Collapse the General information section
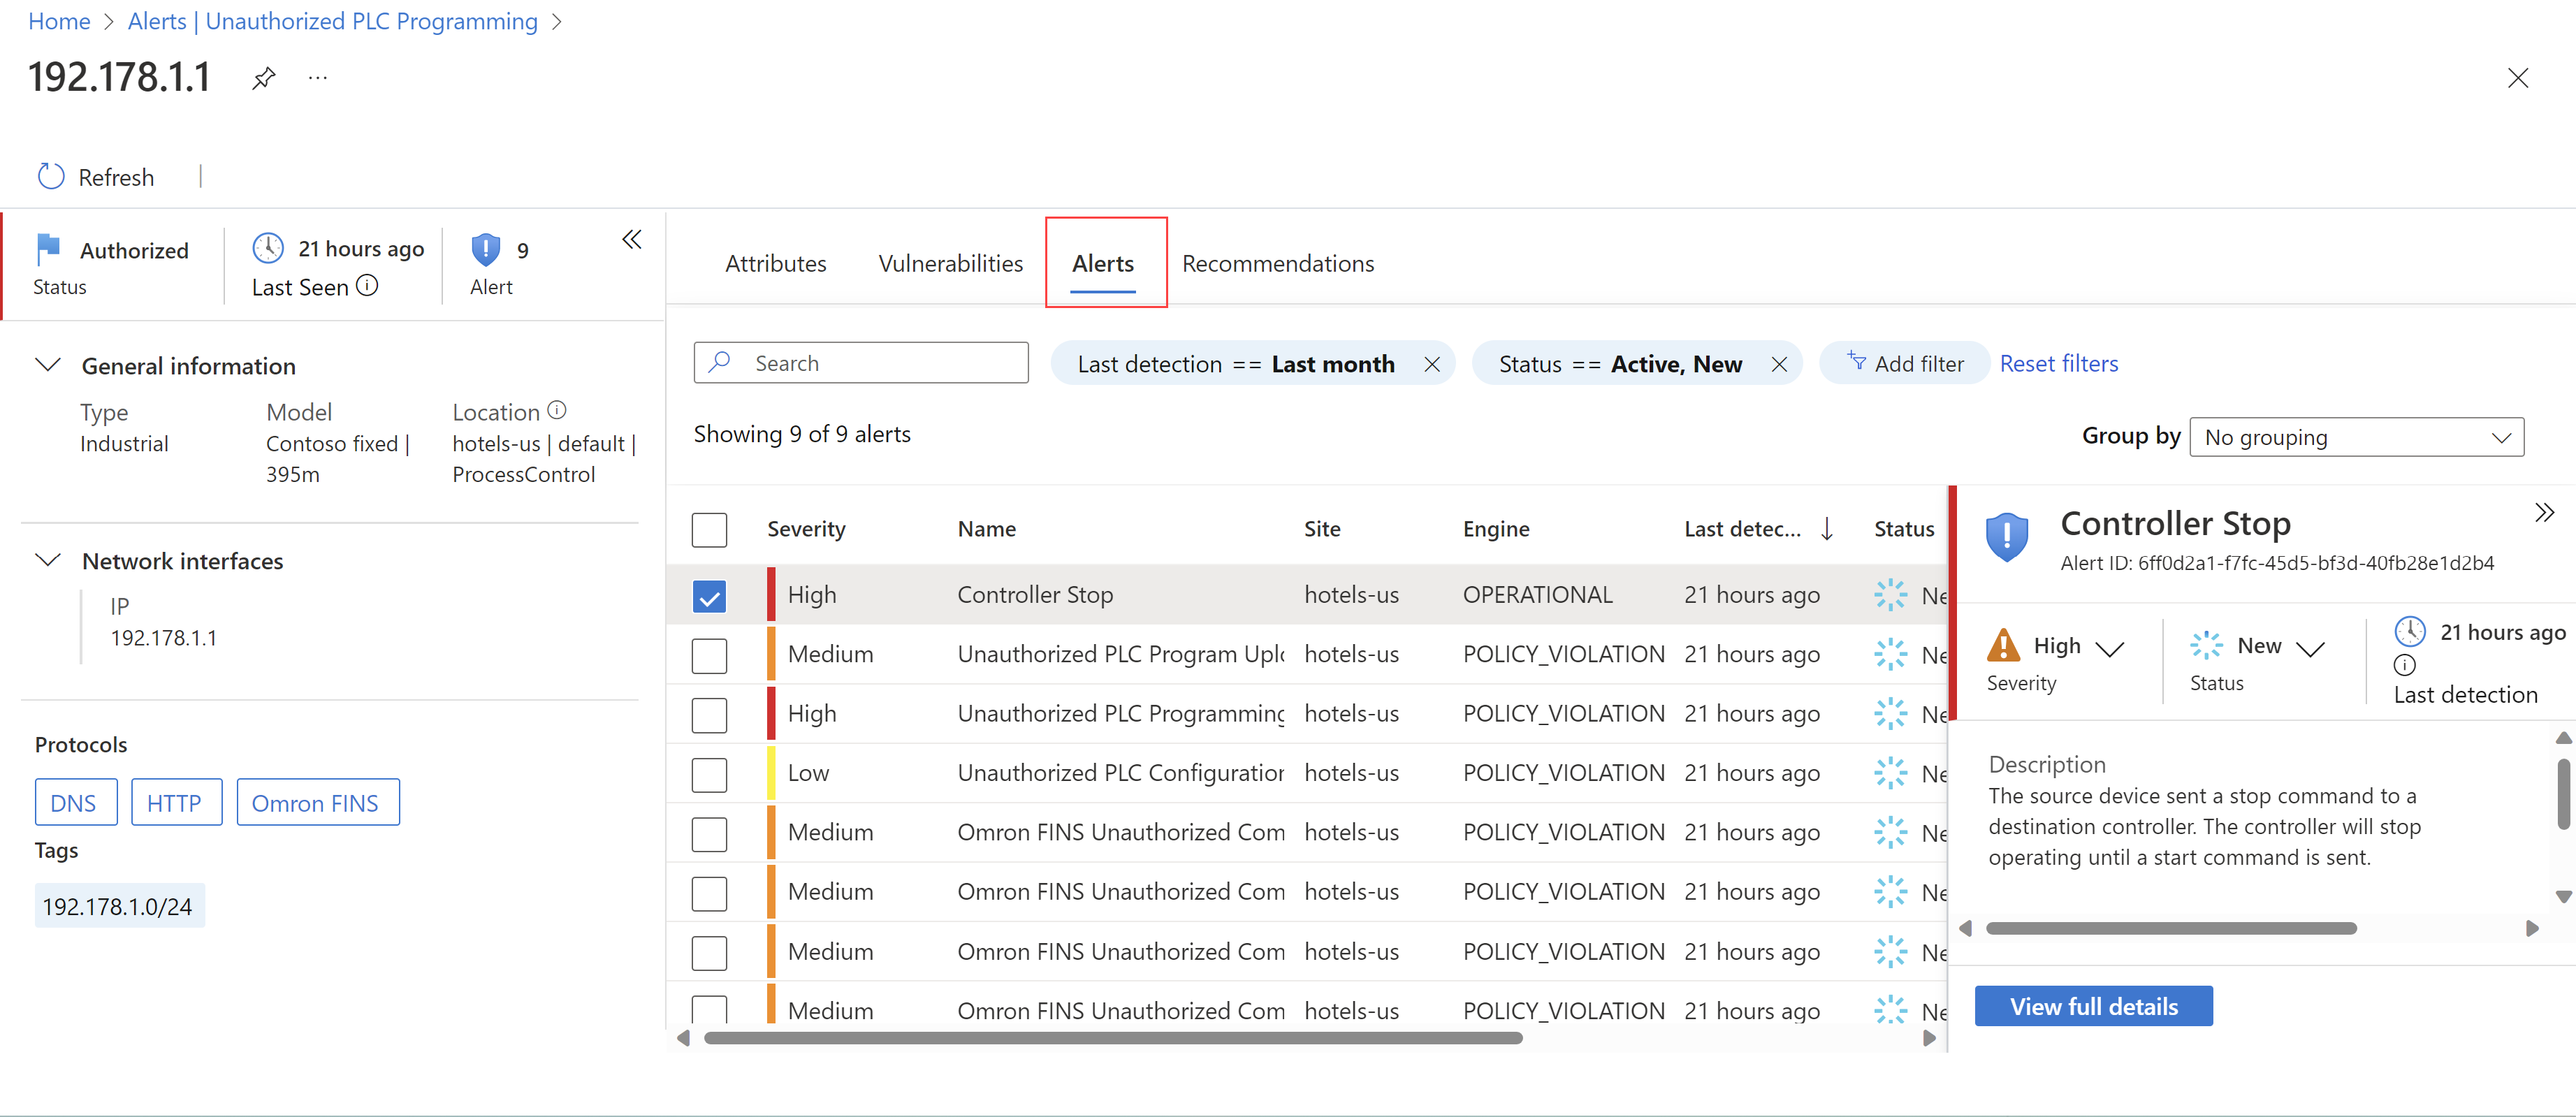 tap(48, 365)
